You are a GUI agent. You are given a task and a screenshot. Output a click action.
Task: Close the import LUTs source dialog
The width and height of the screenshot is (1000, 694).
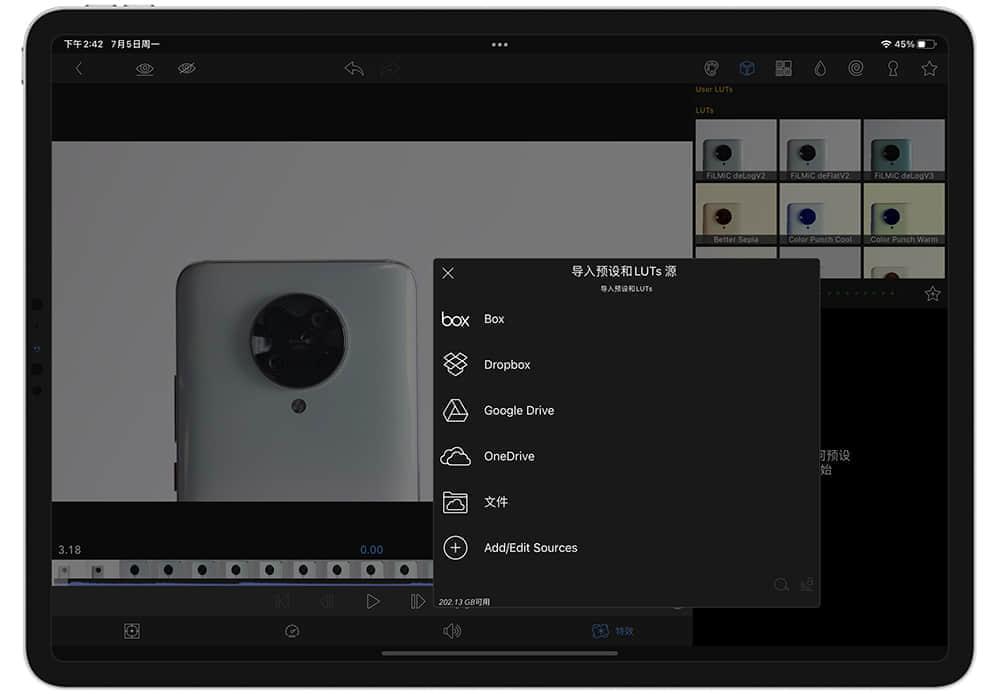448,273
